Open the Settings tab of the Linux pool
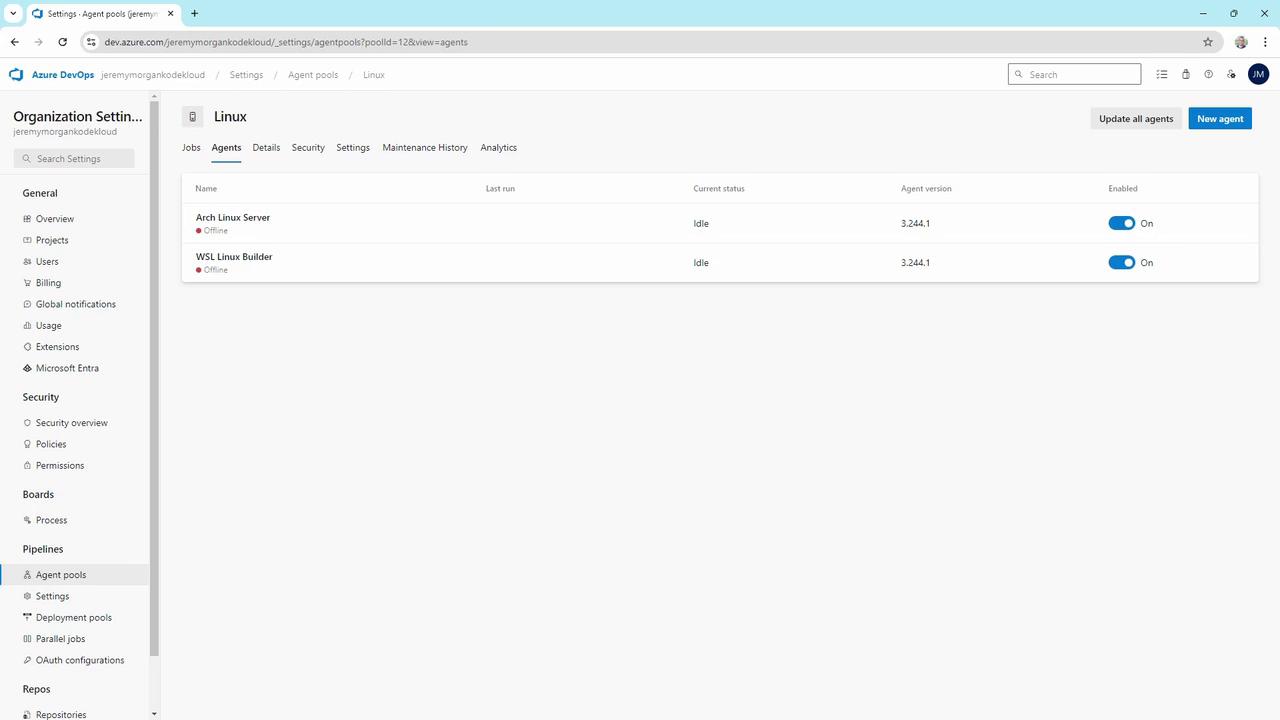 [353, 148]
